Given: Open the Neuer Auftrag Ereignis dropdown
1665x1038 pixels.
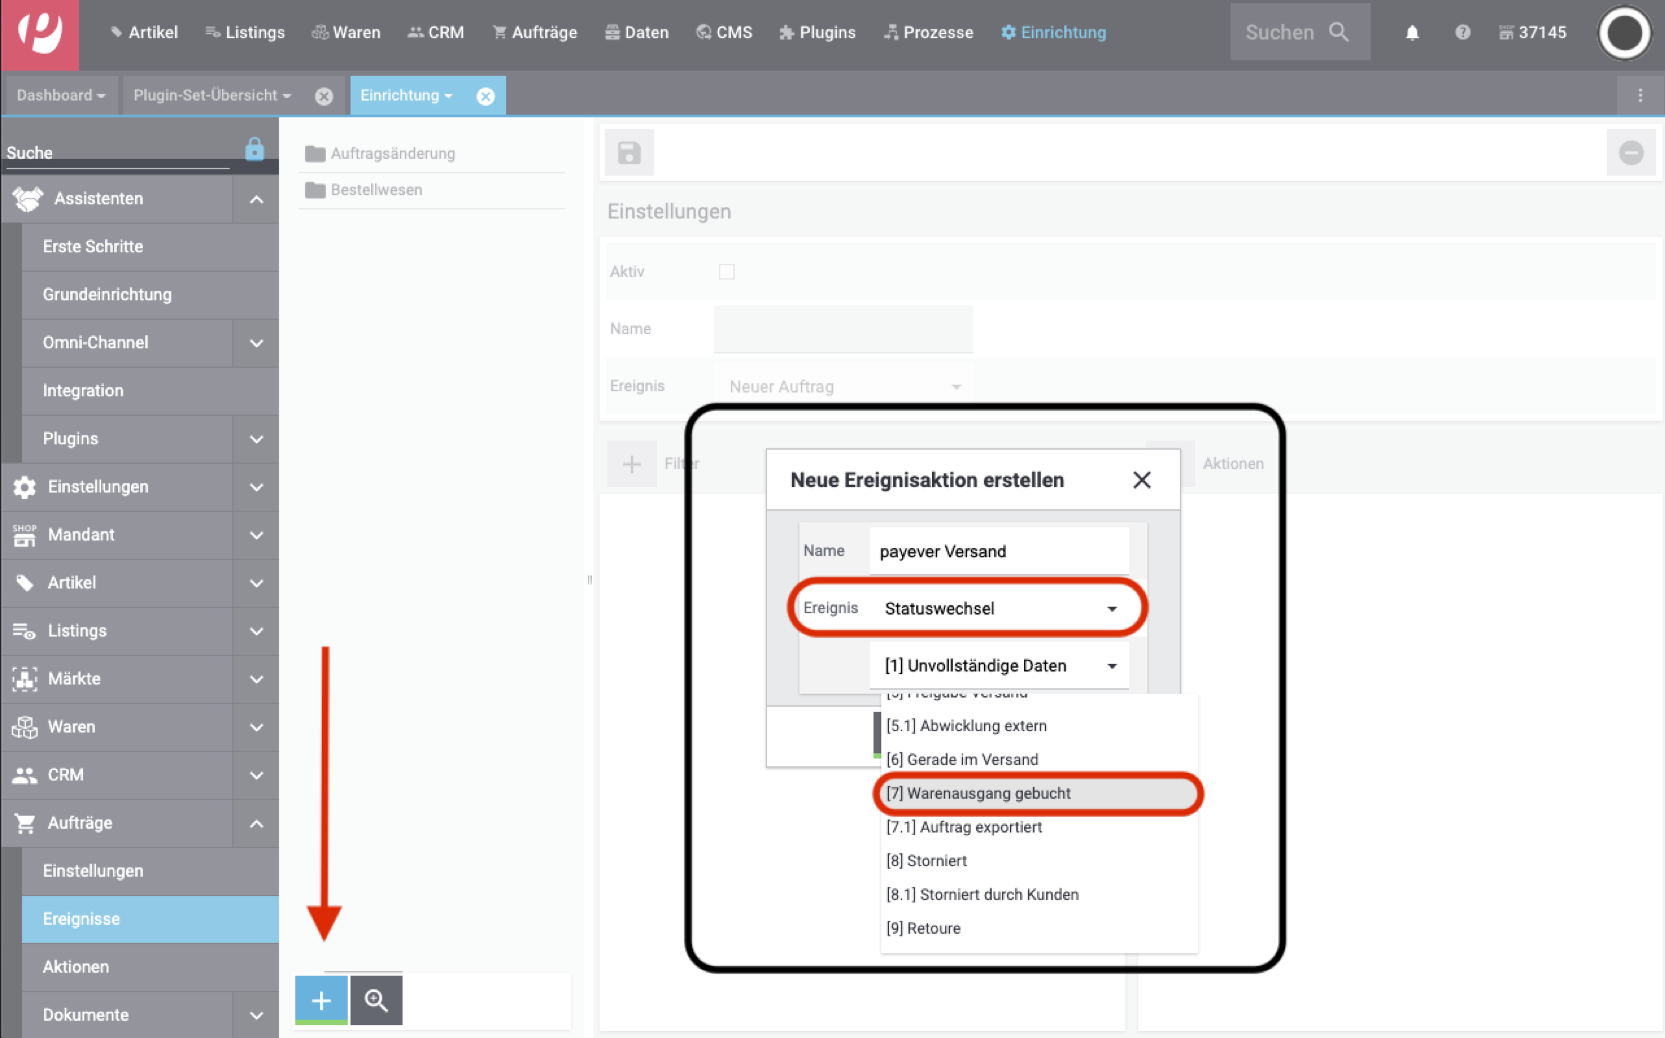Looking at the screenshot, I should pyautogui.click(x=843, y=386).
